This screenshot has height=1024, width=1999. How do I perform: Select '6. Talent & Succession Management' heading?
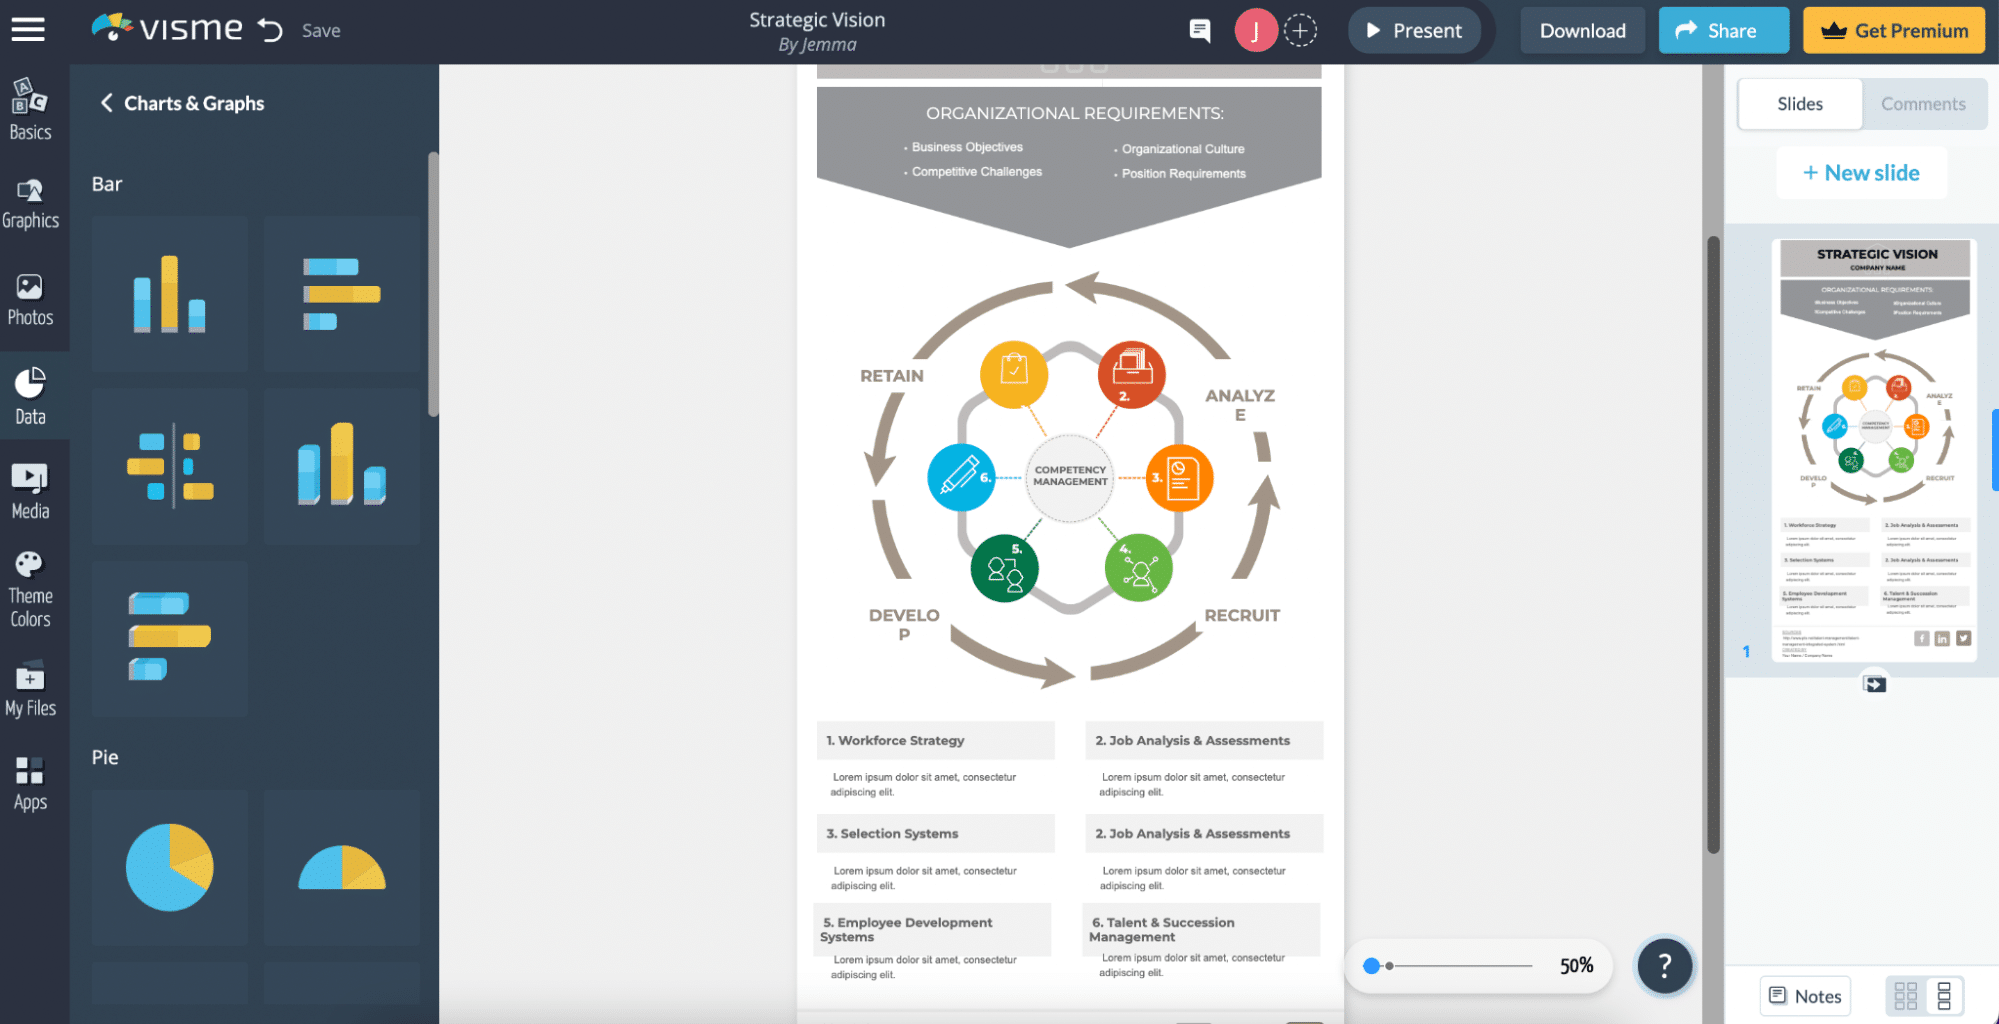[x=1162, y=929]
